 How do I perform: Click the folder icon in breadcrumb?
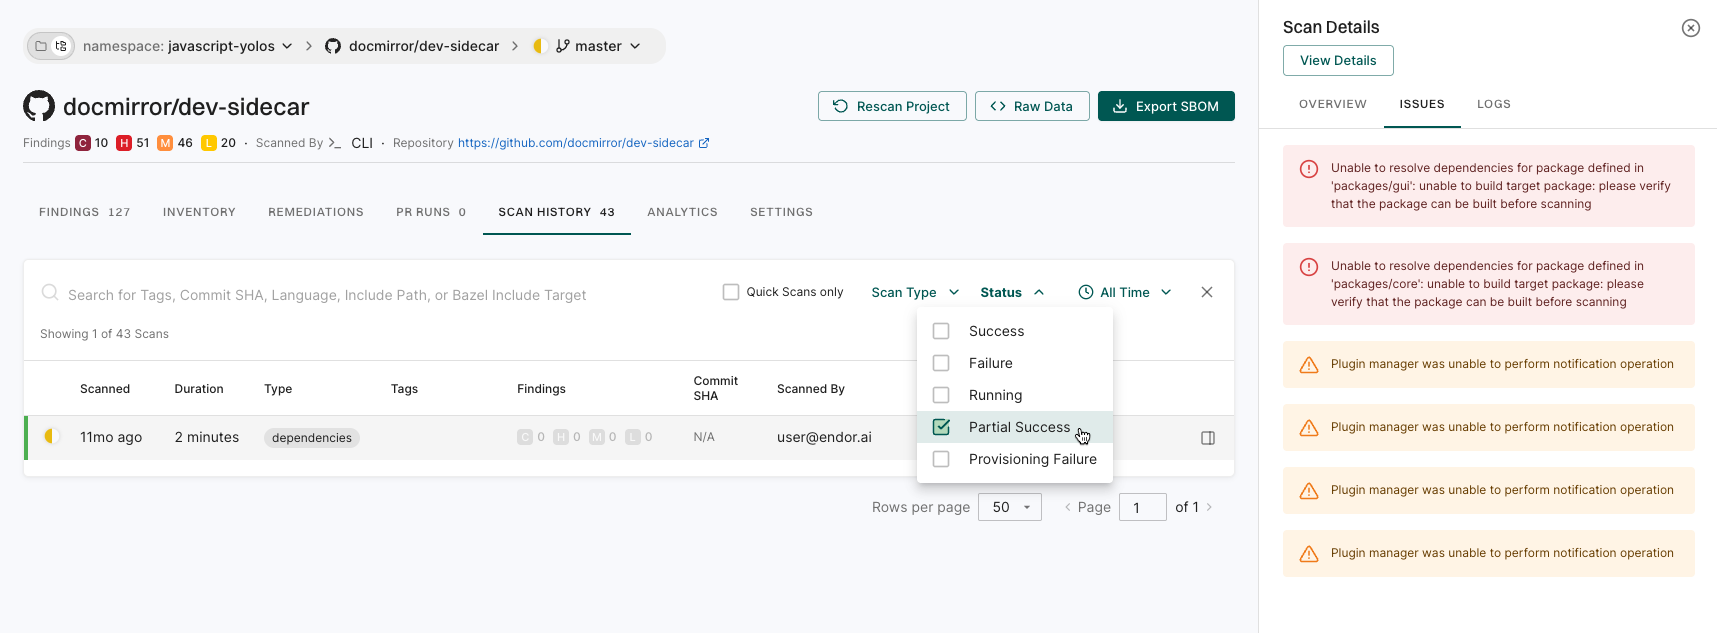point(41,46)
